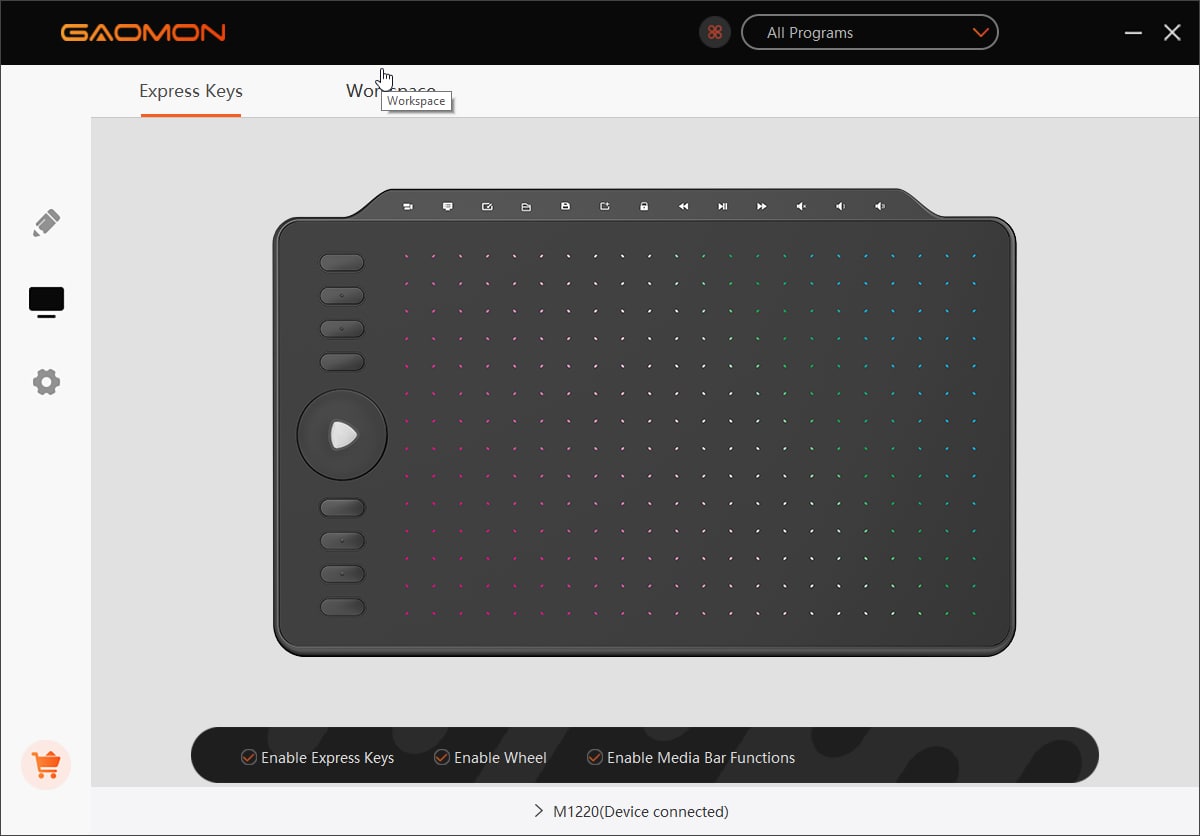Open the shopping cart store icon
This screenshot has width=1200, height=836.
[46, 765]
